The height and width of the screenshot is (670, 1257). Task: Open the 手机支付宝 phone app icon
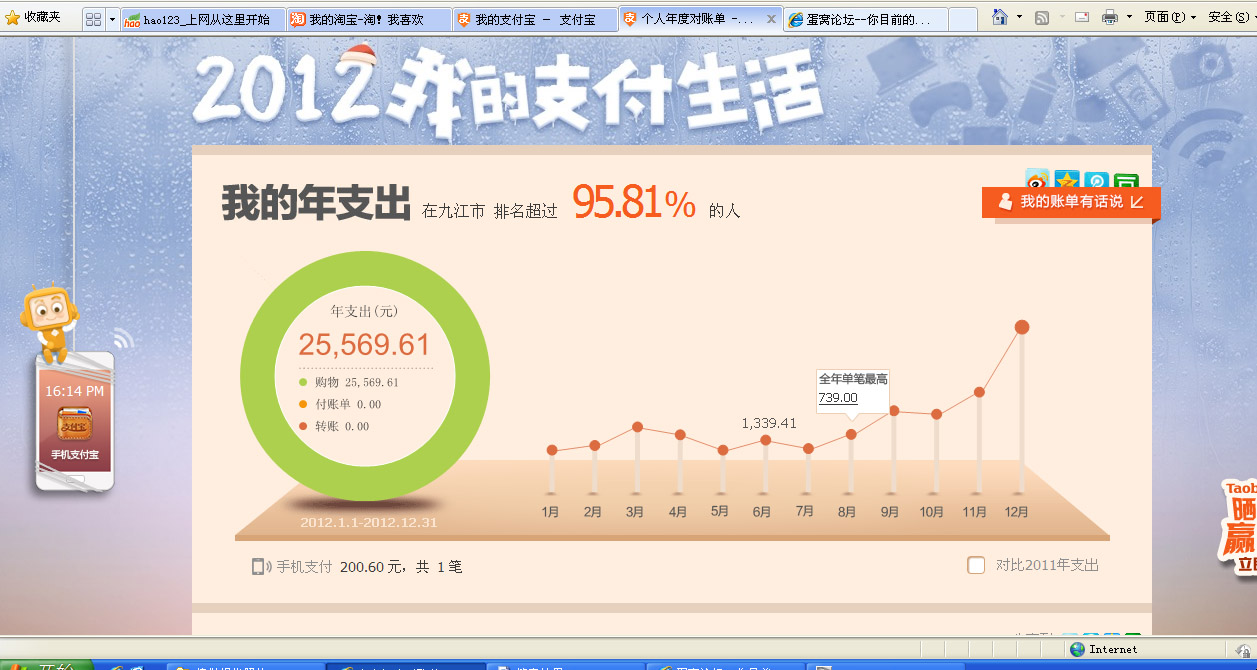pos(75,425)
